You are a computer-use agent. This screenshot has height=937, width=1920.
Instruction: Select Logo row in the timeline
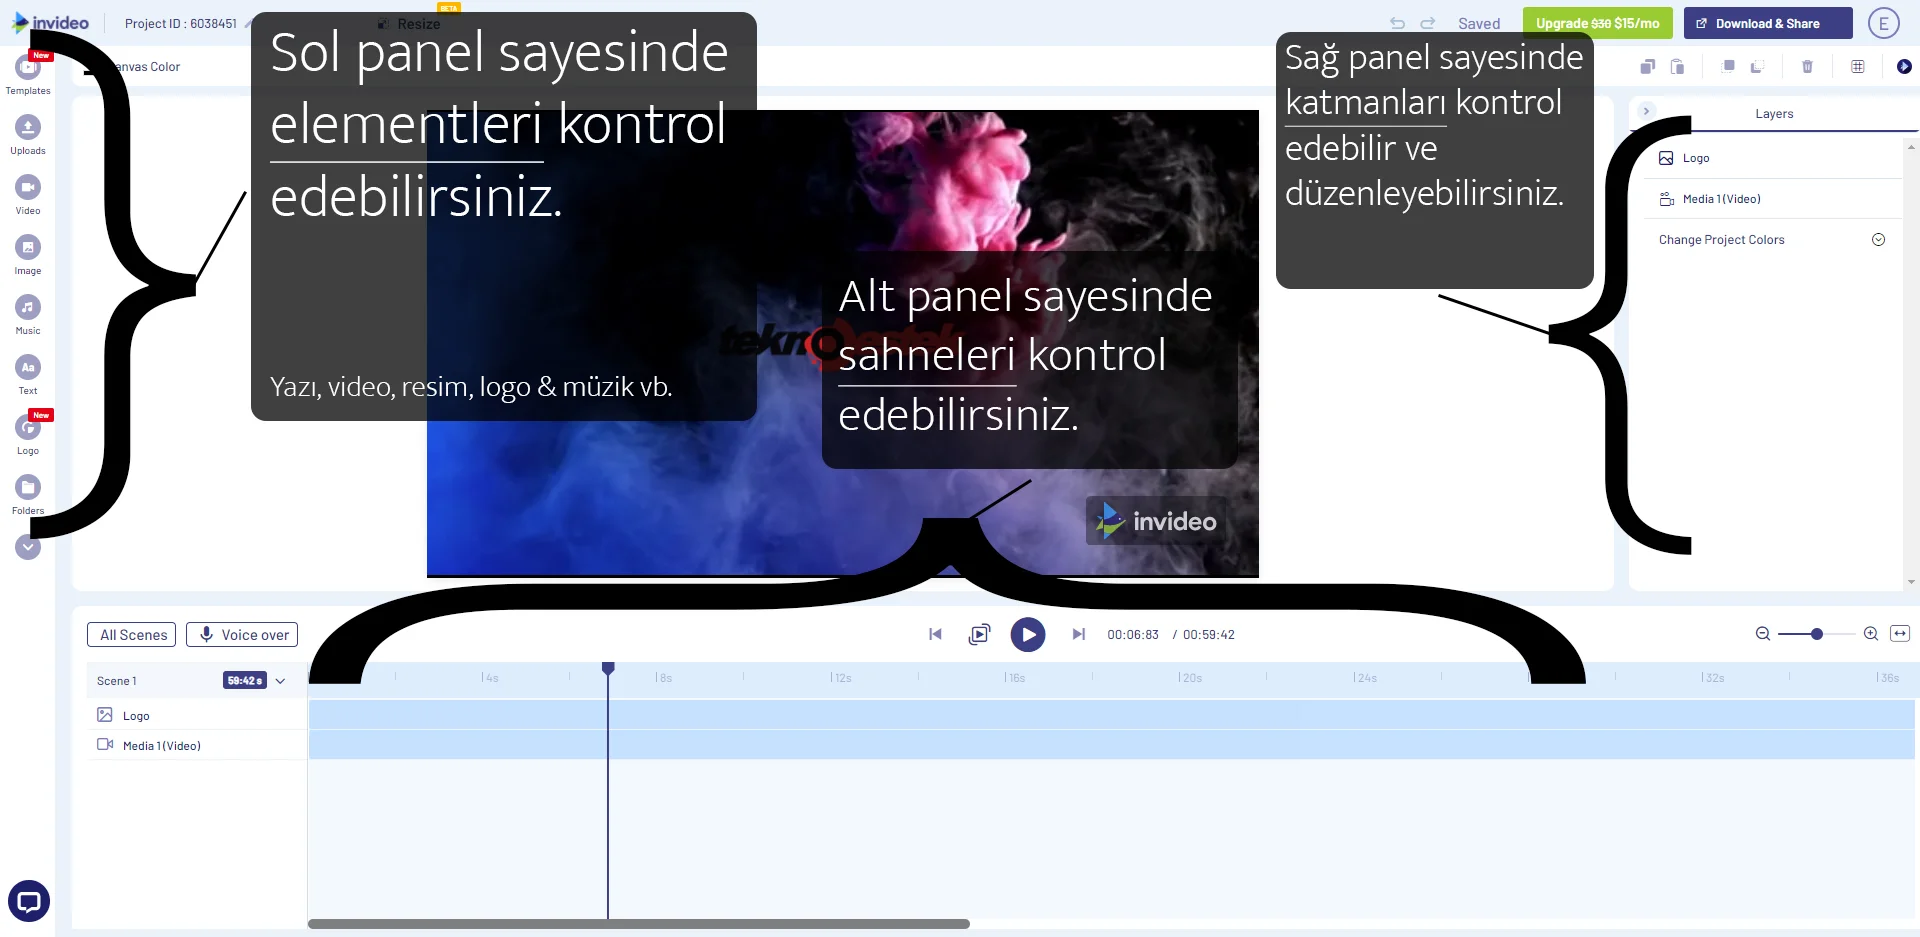point(197,716)
